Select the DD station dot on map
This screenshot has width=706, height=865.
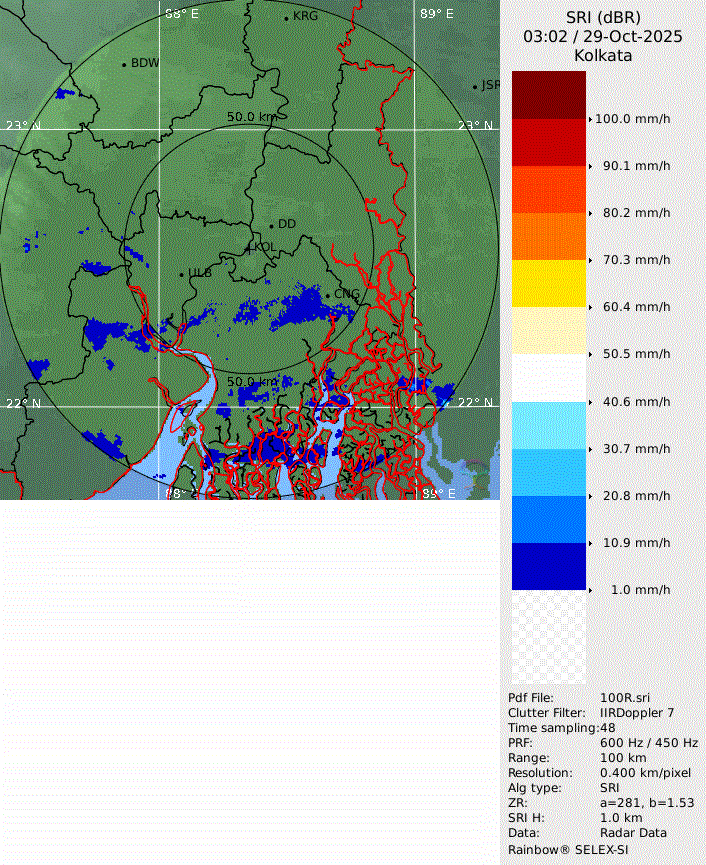point(271,225)
